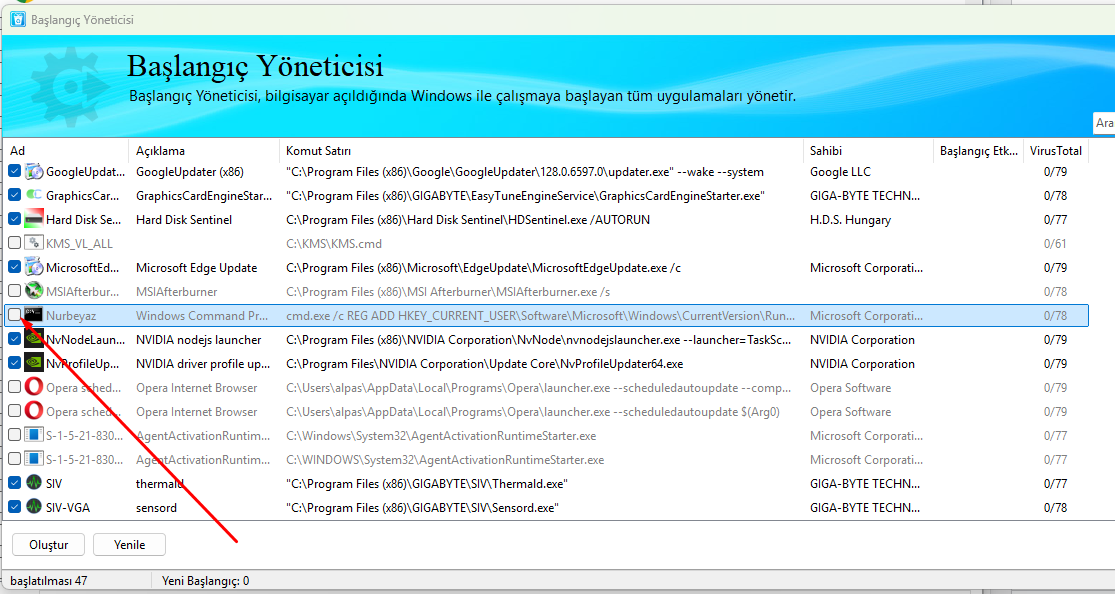Click the MSIAfterburner row icon
The image size is (1115, 594).
point(33,292)
